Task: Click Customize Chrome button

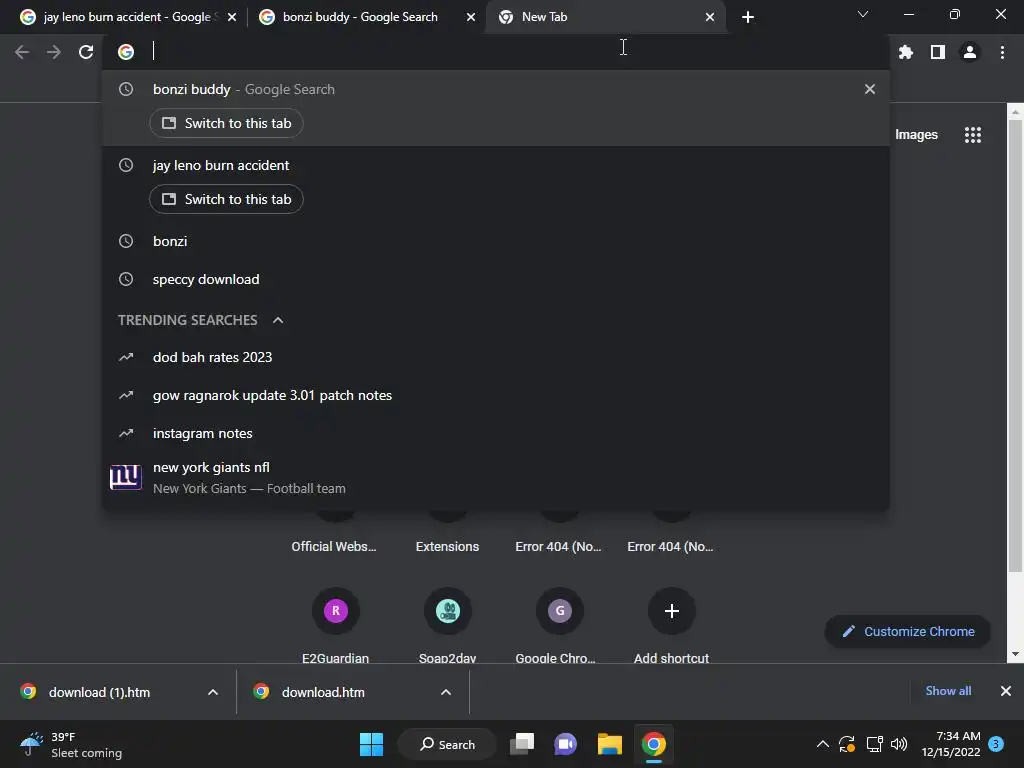Action: 908,632
